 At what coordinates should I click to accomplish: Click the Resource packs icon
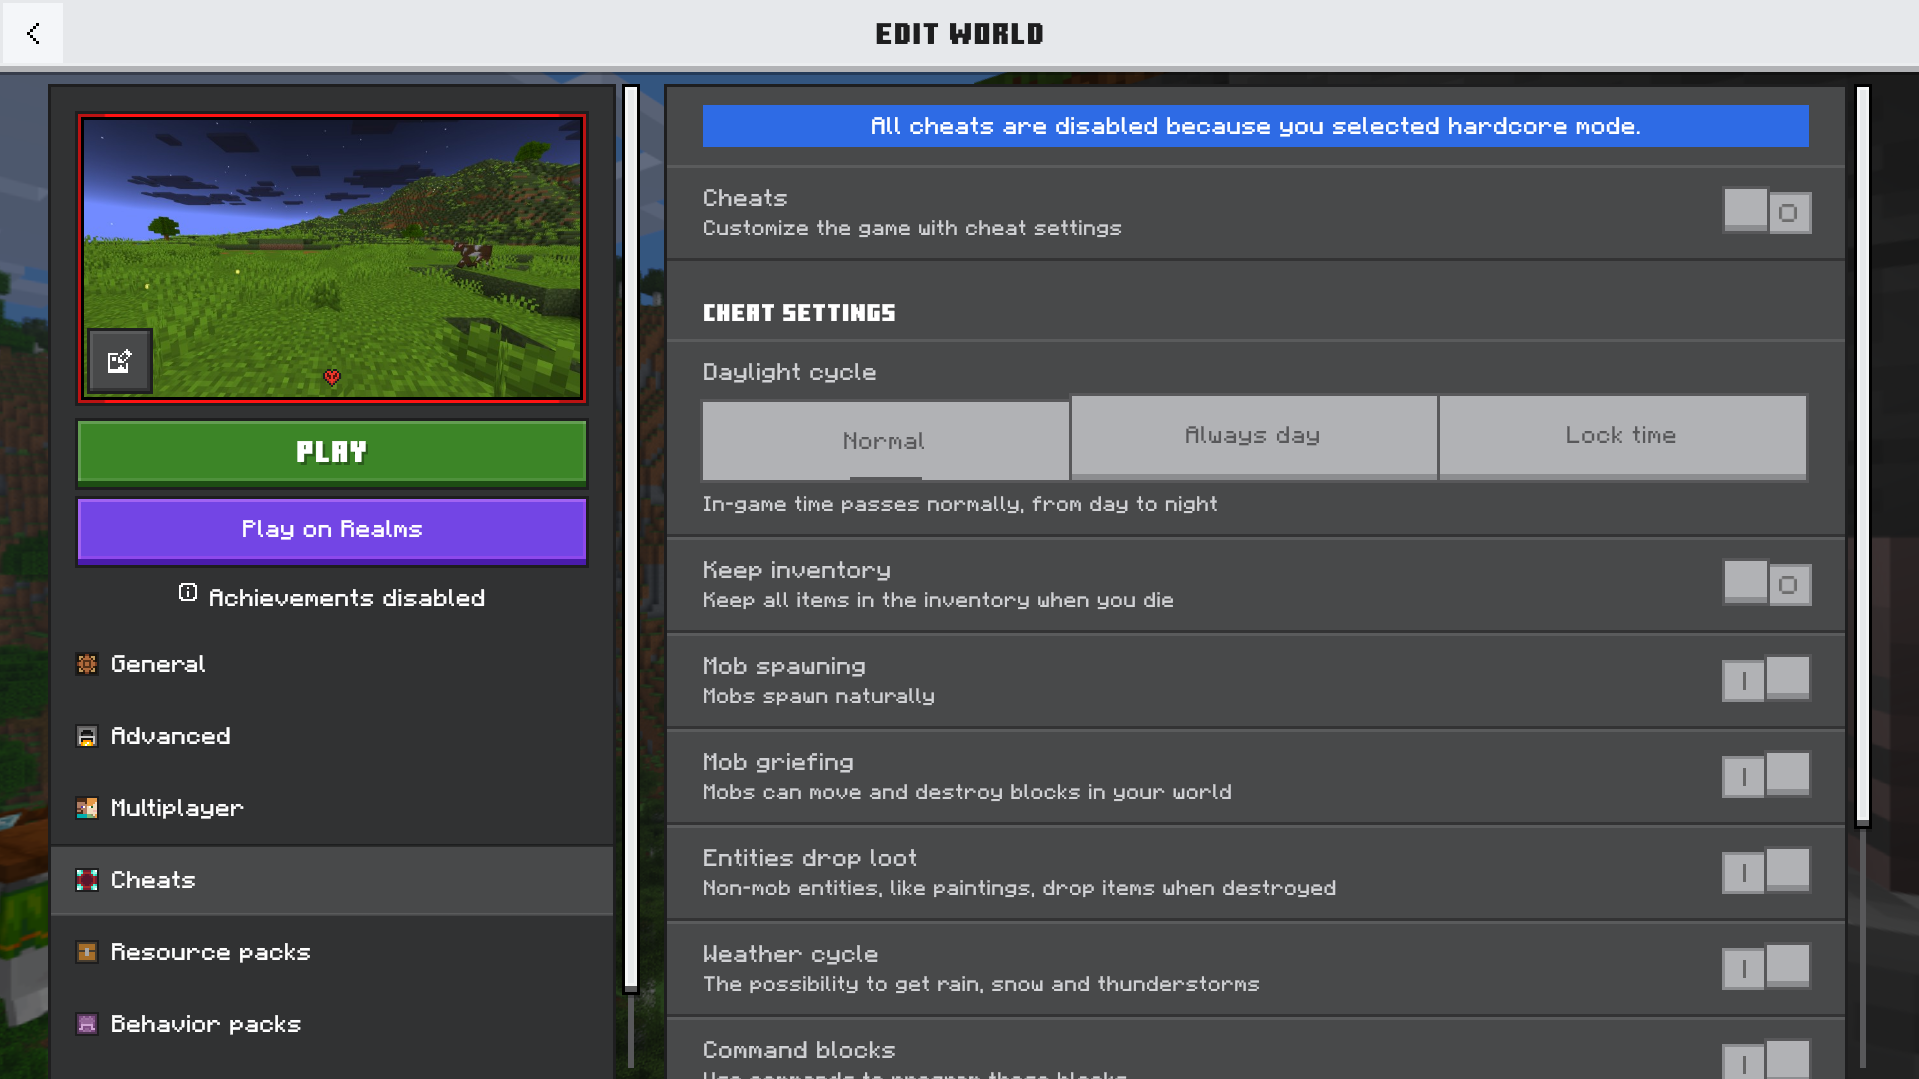87,952
